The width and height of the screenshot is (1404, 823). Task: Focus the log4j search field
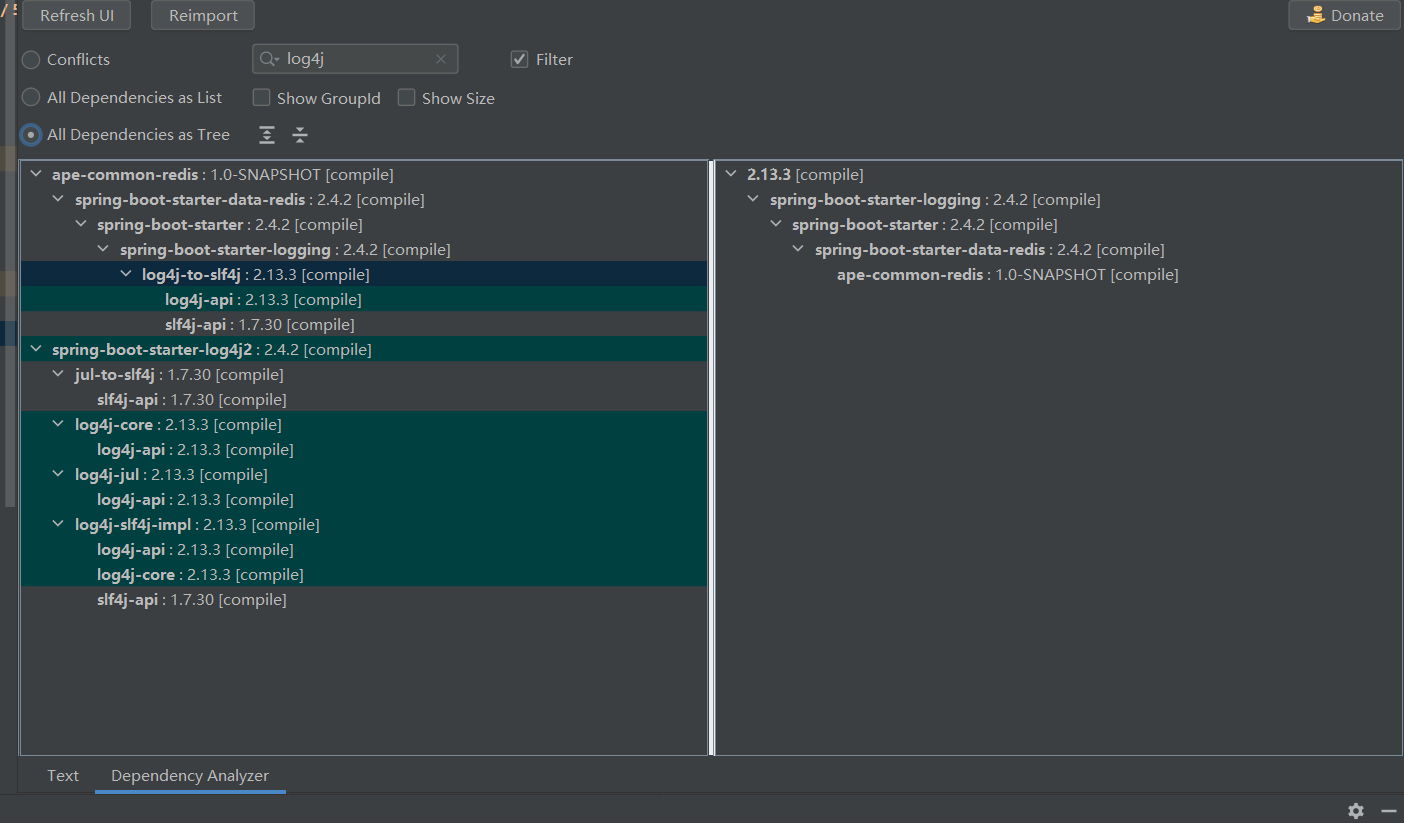pos(356,59)
